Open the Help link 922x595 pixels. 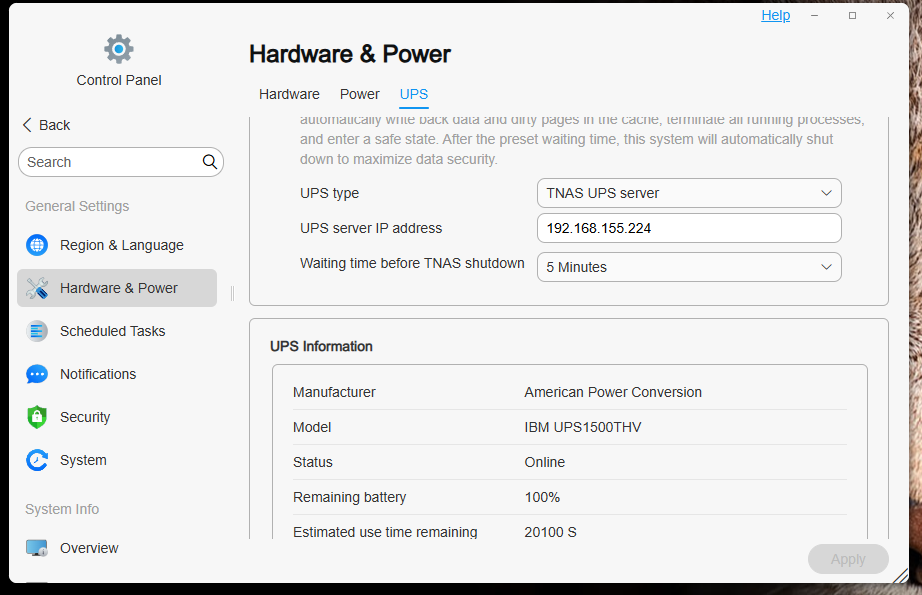coord(776,15)
